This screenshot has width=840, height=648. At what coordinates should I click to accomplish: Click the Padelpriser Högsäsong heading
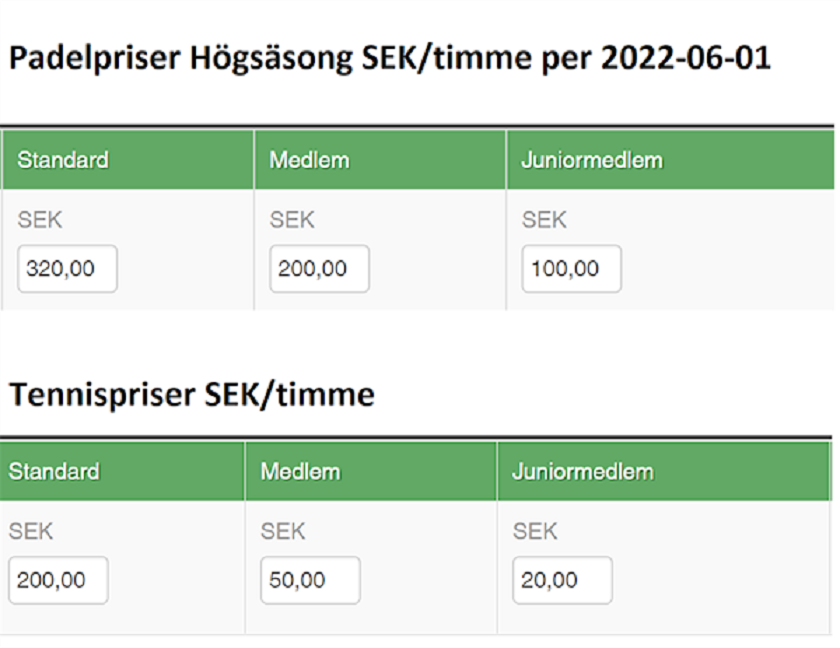(x=390, y=58)
